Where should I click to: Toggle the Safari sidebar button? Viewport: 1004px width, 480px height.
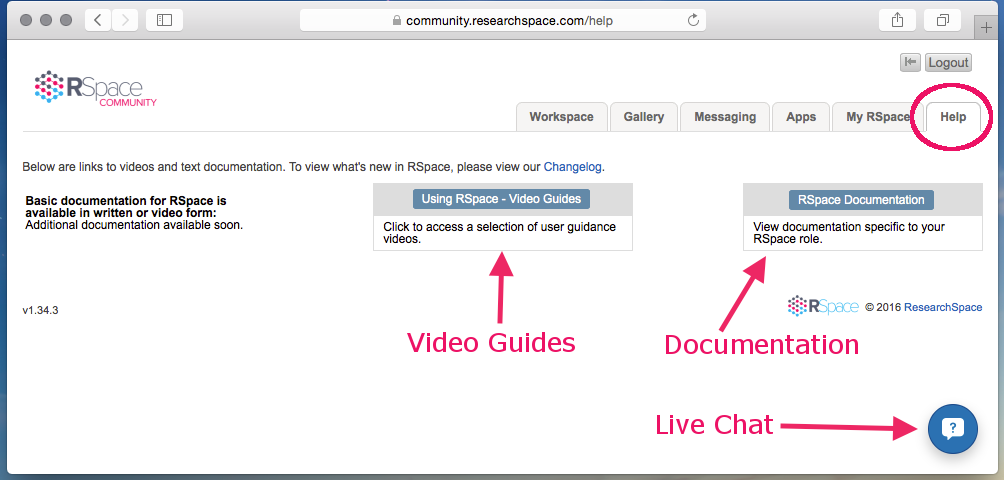[x=165, y=20]
